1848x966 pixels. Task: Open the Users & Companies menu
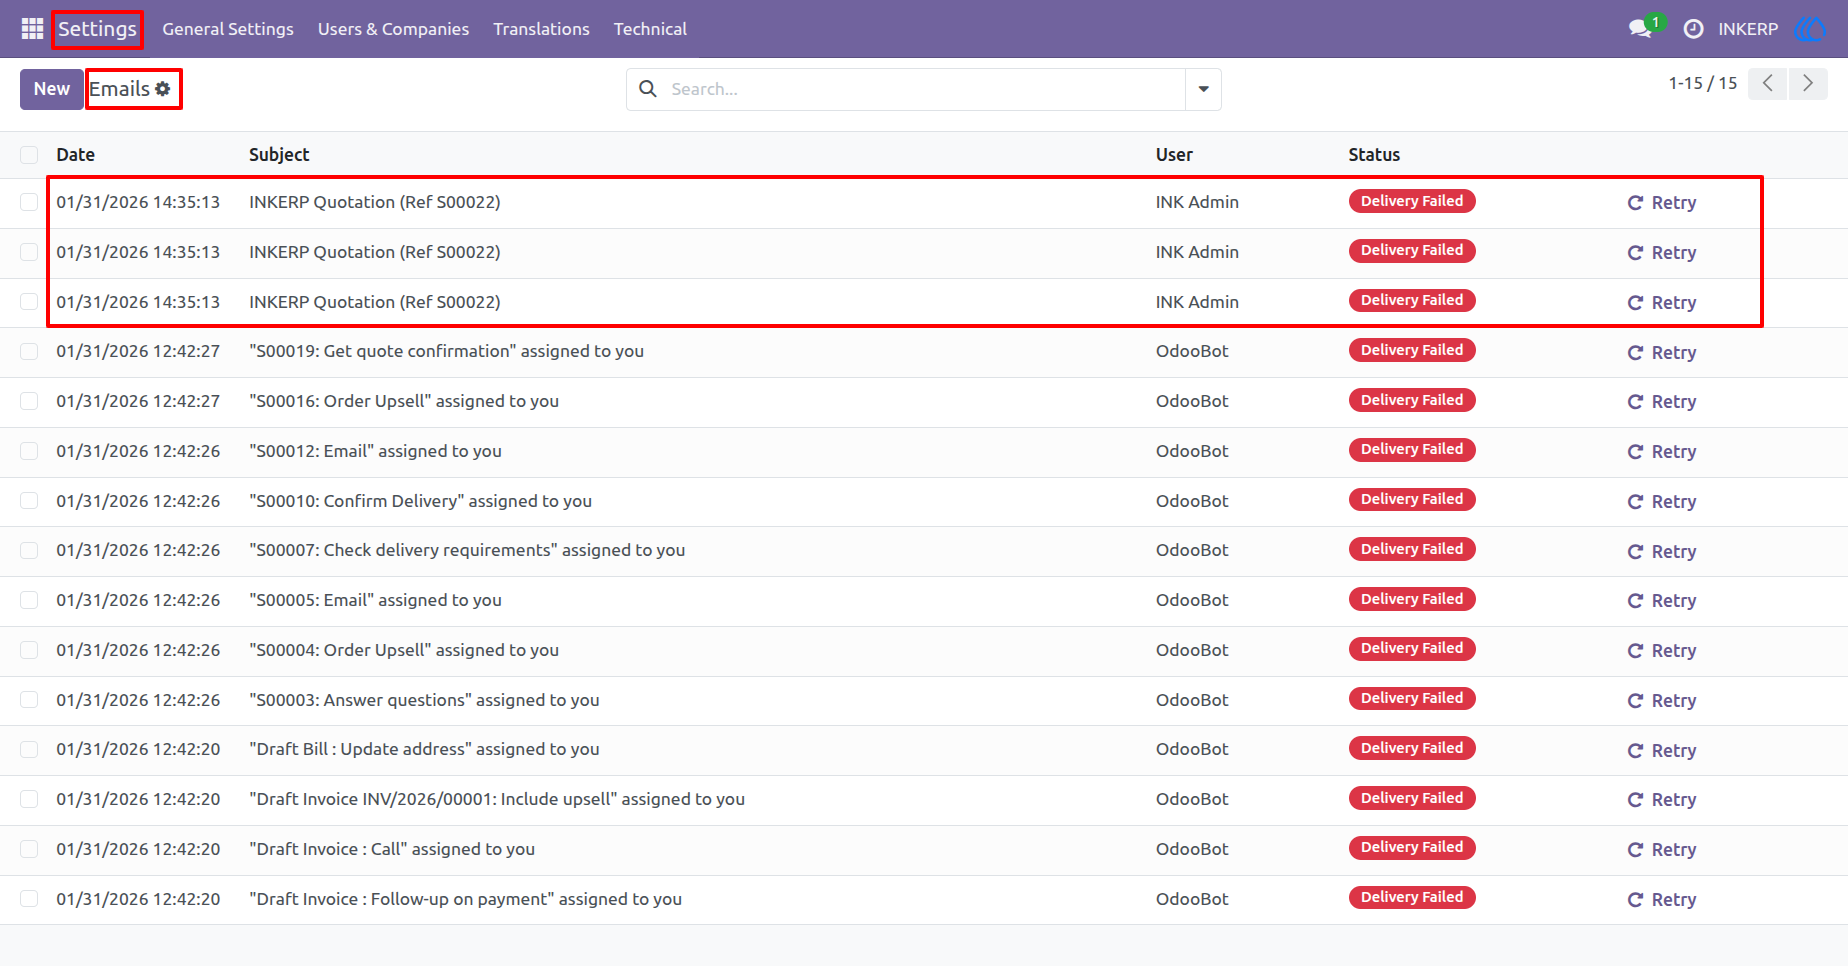click(393, 29)
